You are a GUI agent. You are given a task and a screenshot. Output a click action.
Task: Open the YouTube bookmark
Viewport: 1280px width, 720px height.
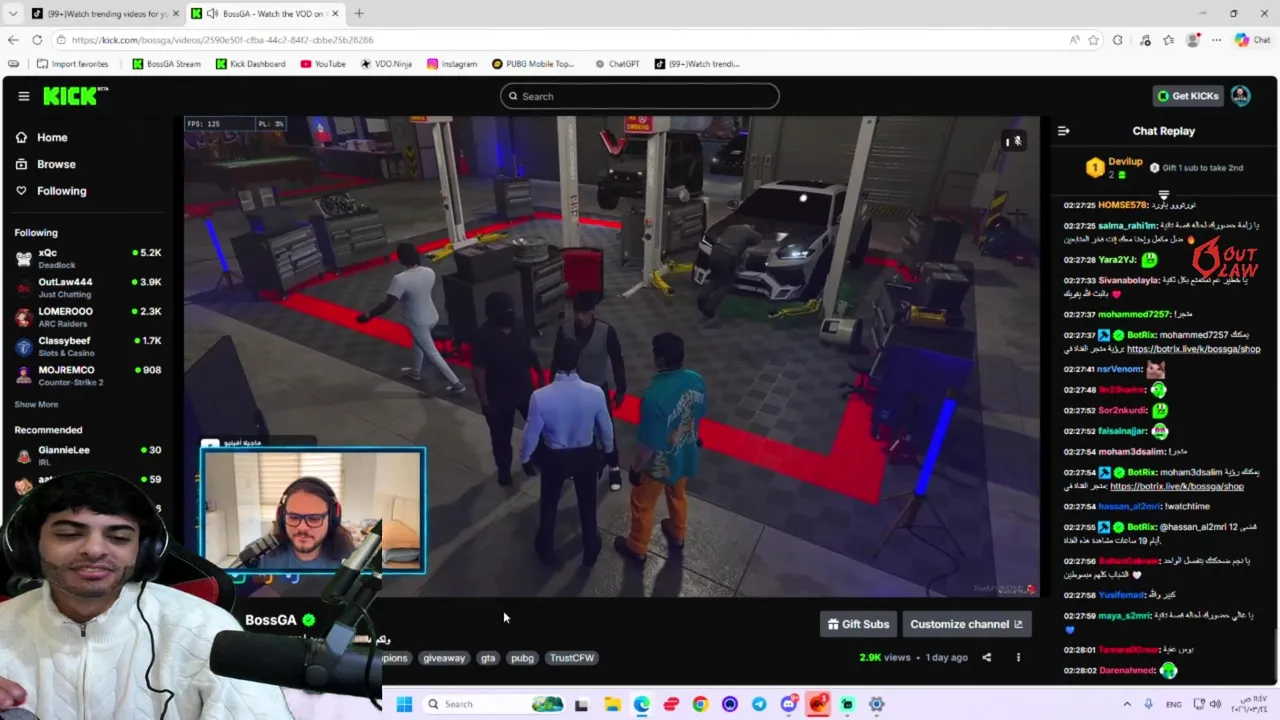[x=323, y=64]
